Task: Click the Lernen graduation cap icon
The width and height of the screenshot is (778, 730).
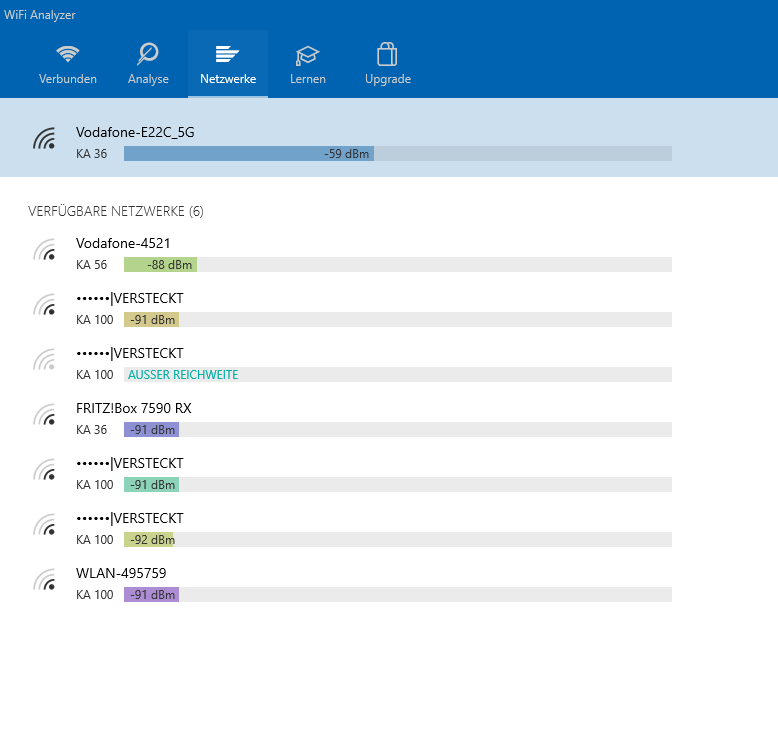Action: pyautogui.click(x=307, y=55)
